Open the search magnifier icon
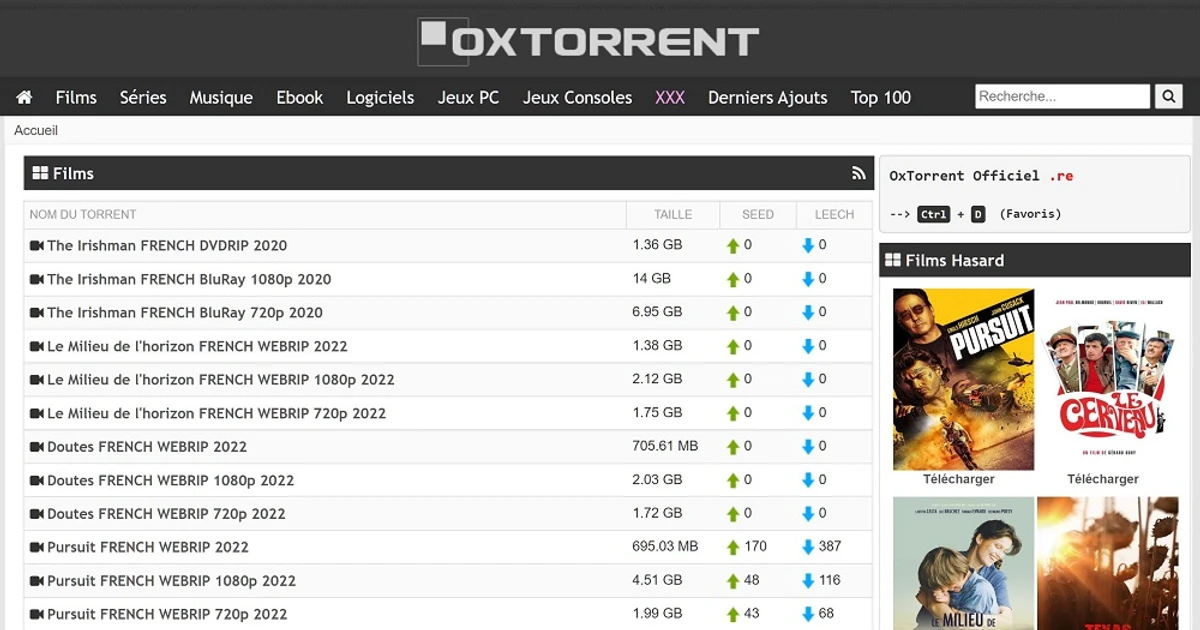Screen dimensions: 1200x630 pyautogui.click(x=1168, y=96)
